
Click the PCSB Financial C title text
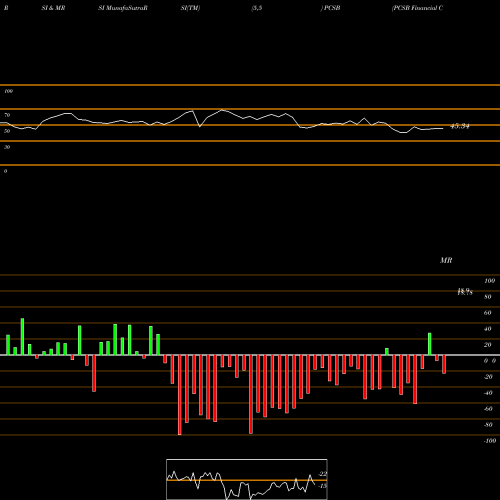point(417,8)
